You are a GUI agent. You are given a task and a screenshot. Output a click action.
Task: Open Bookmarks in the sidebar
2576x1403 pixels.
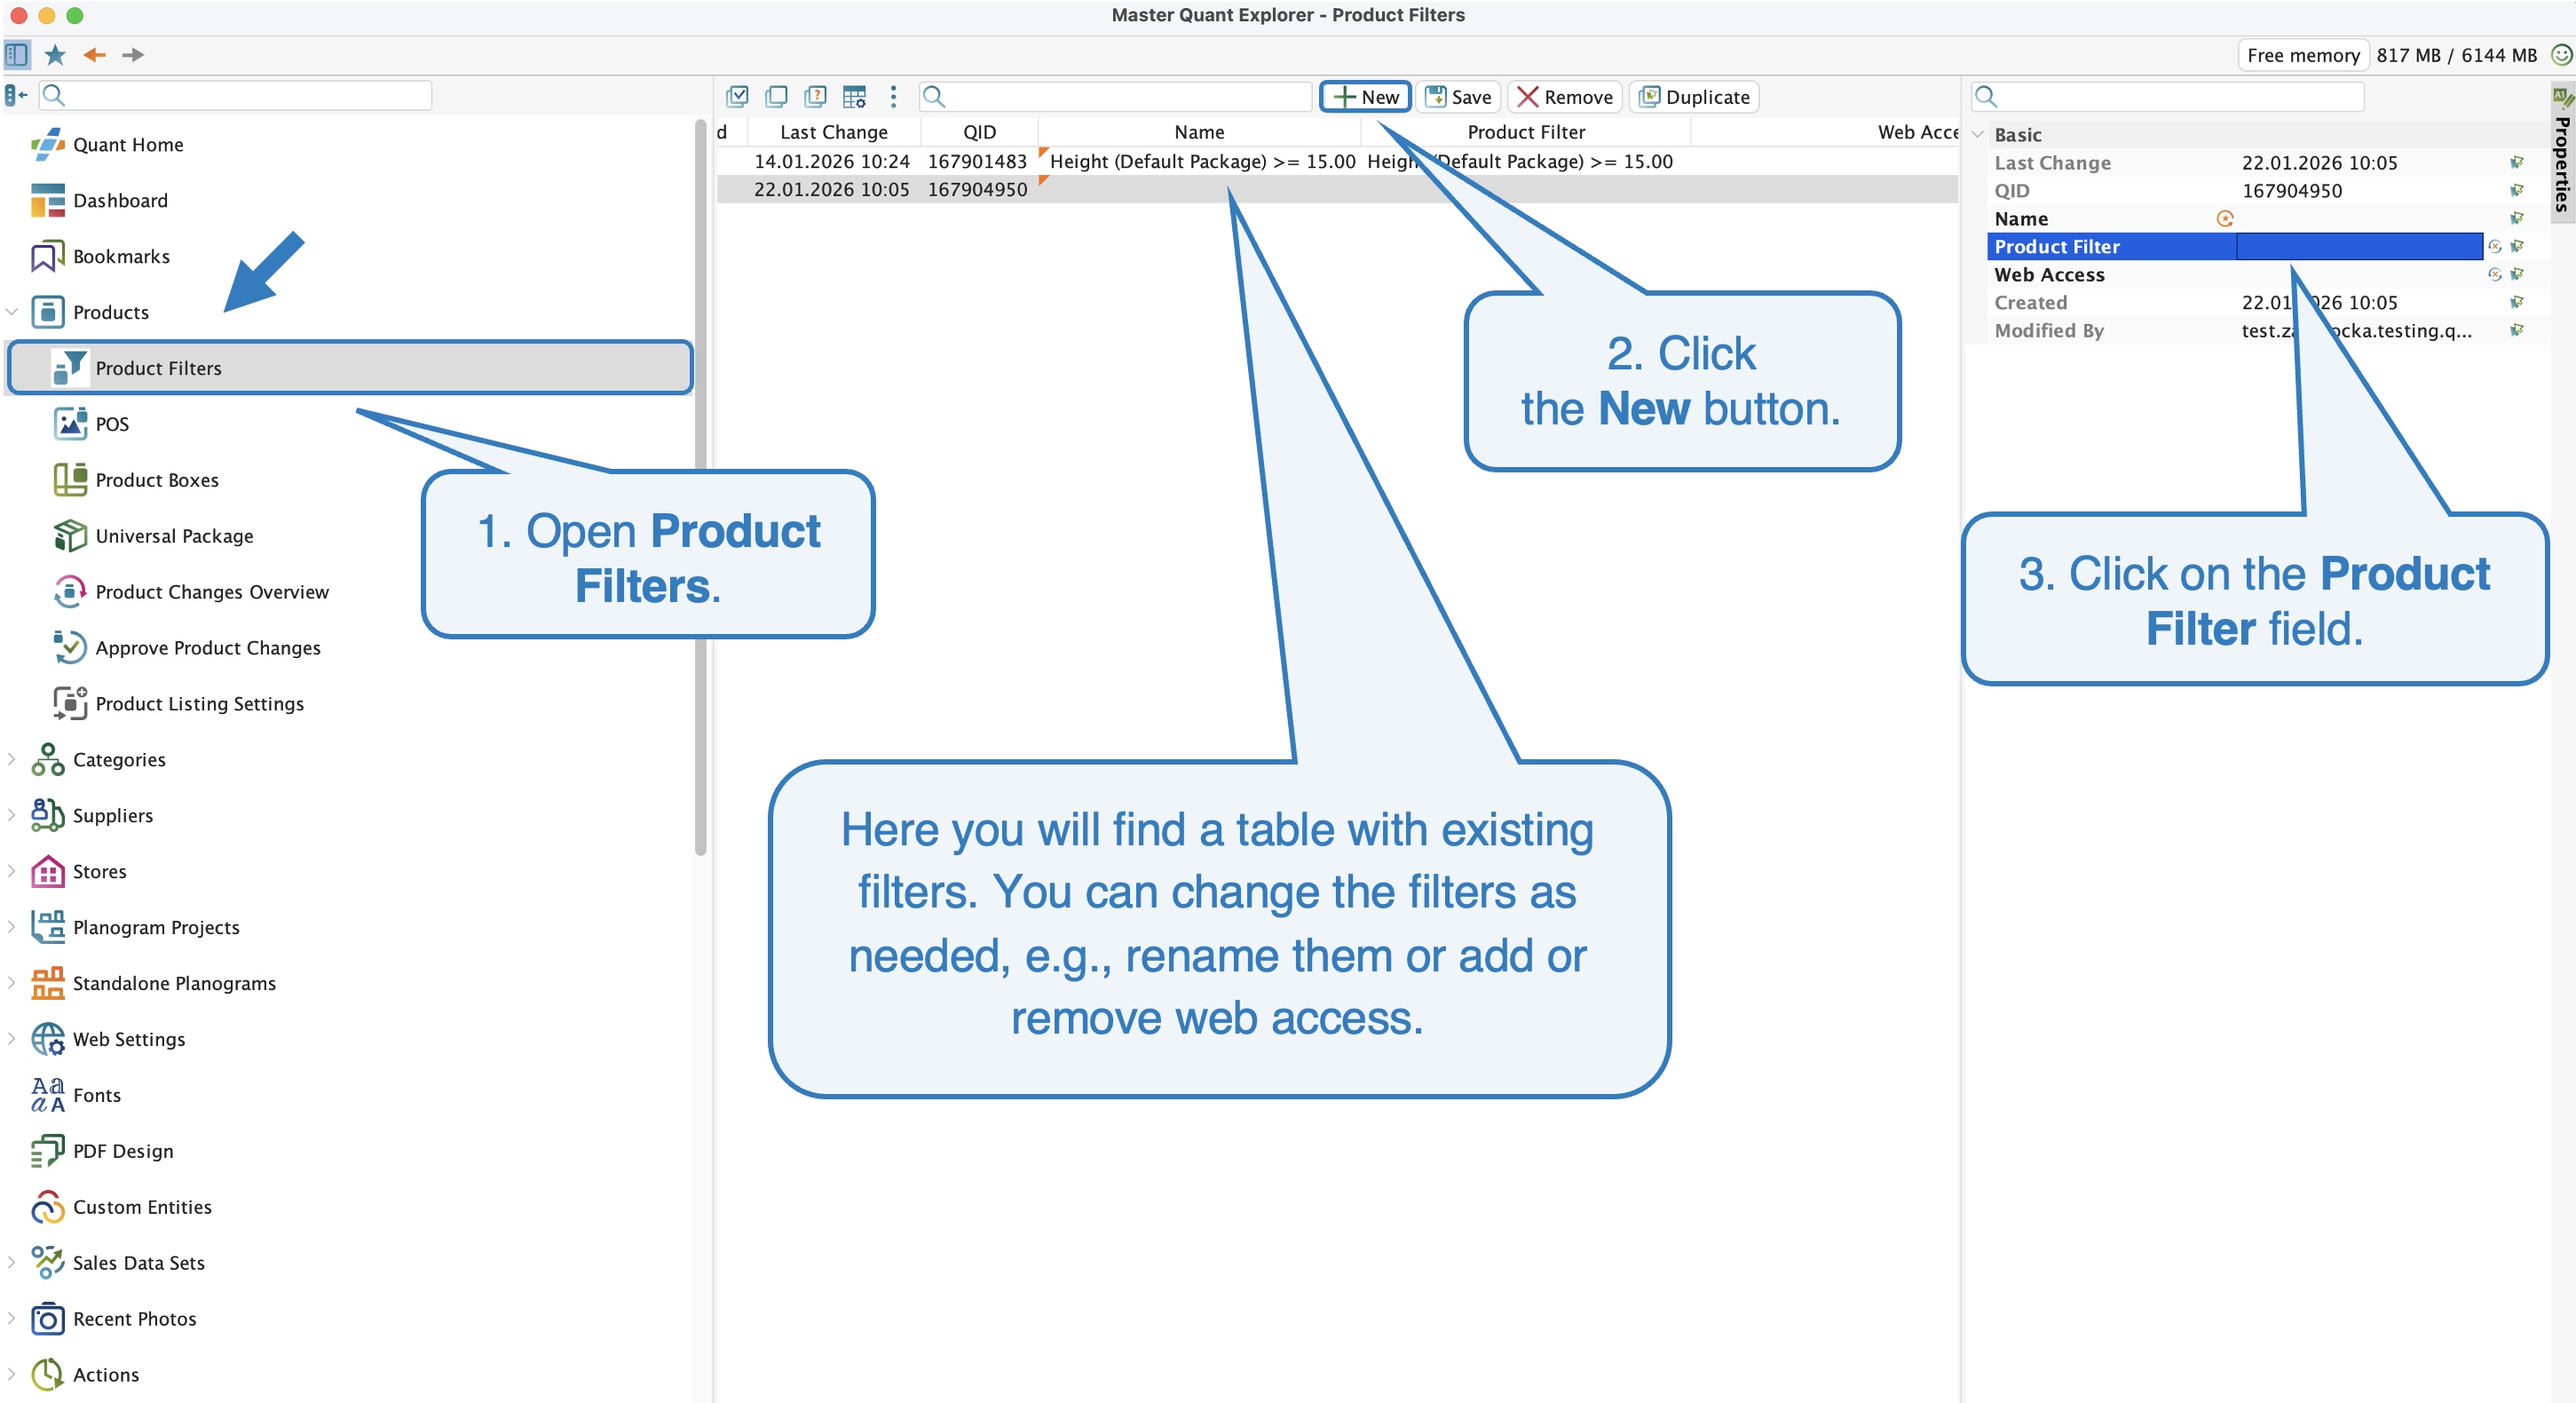click(121, 256)
